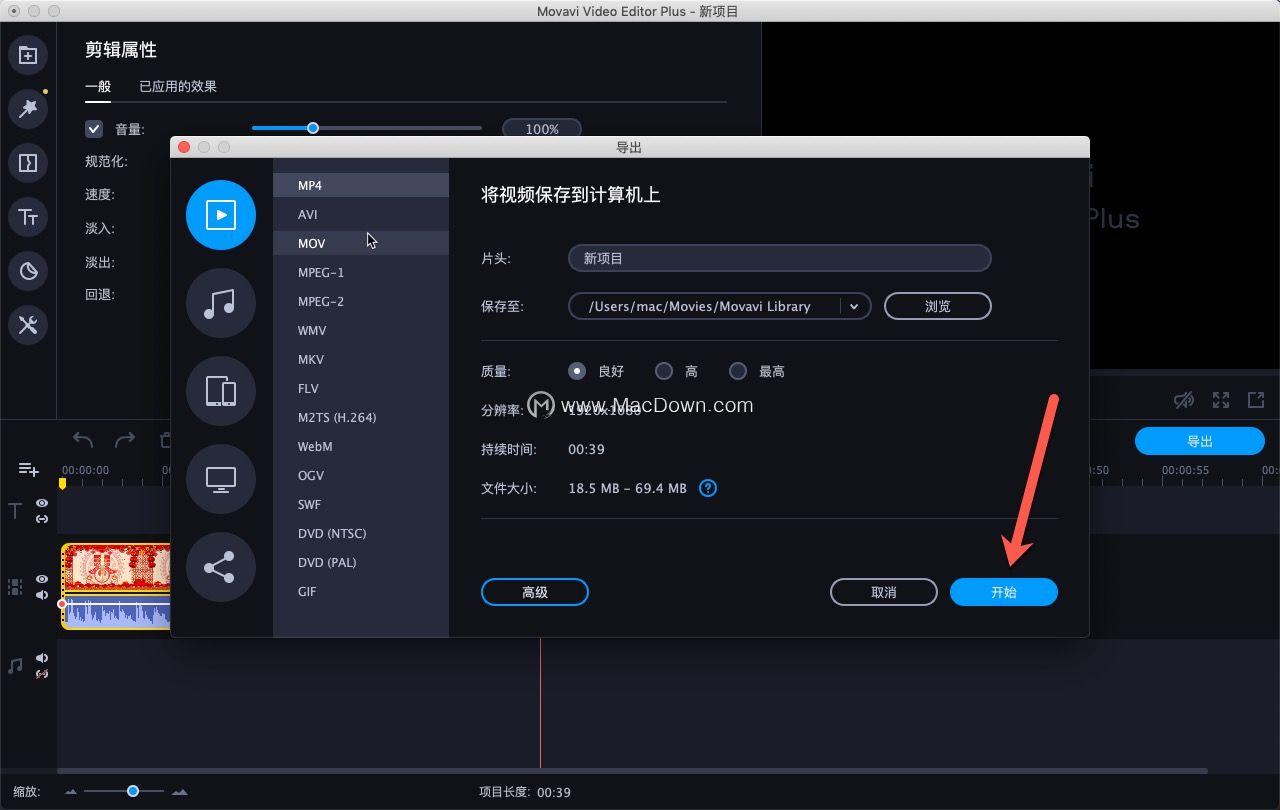
Task: Open the save location dropdown arrow
Action: coord(854,306)
